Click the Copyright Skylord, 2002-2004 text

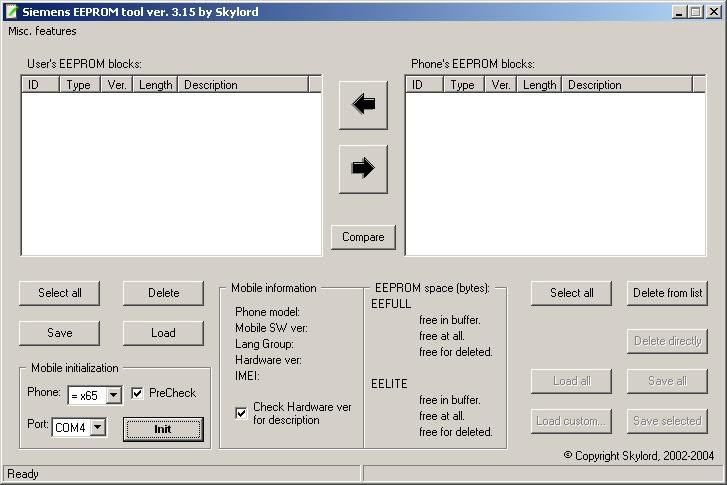639,456
